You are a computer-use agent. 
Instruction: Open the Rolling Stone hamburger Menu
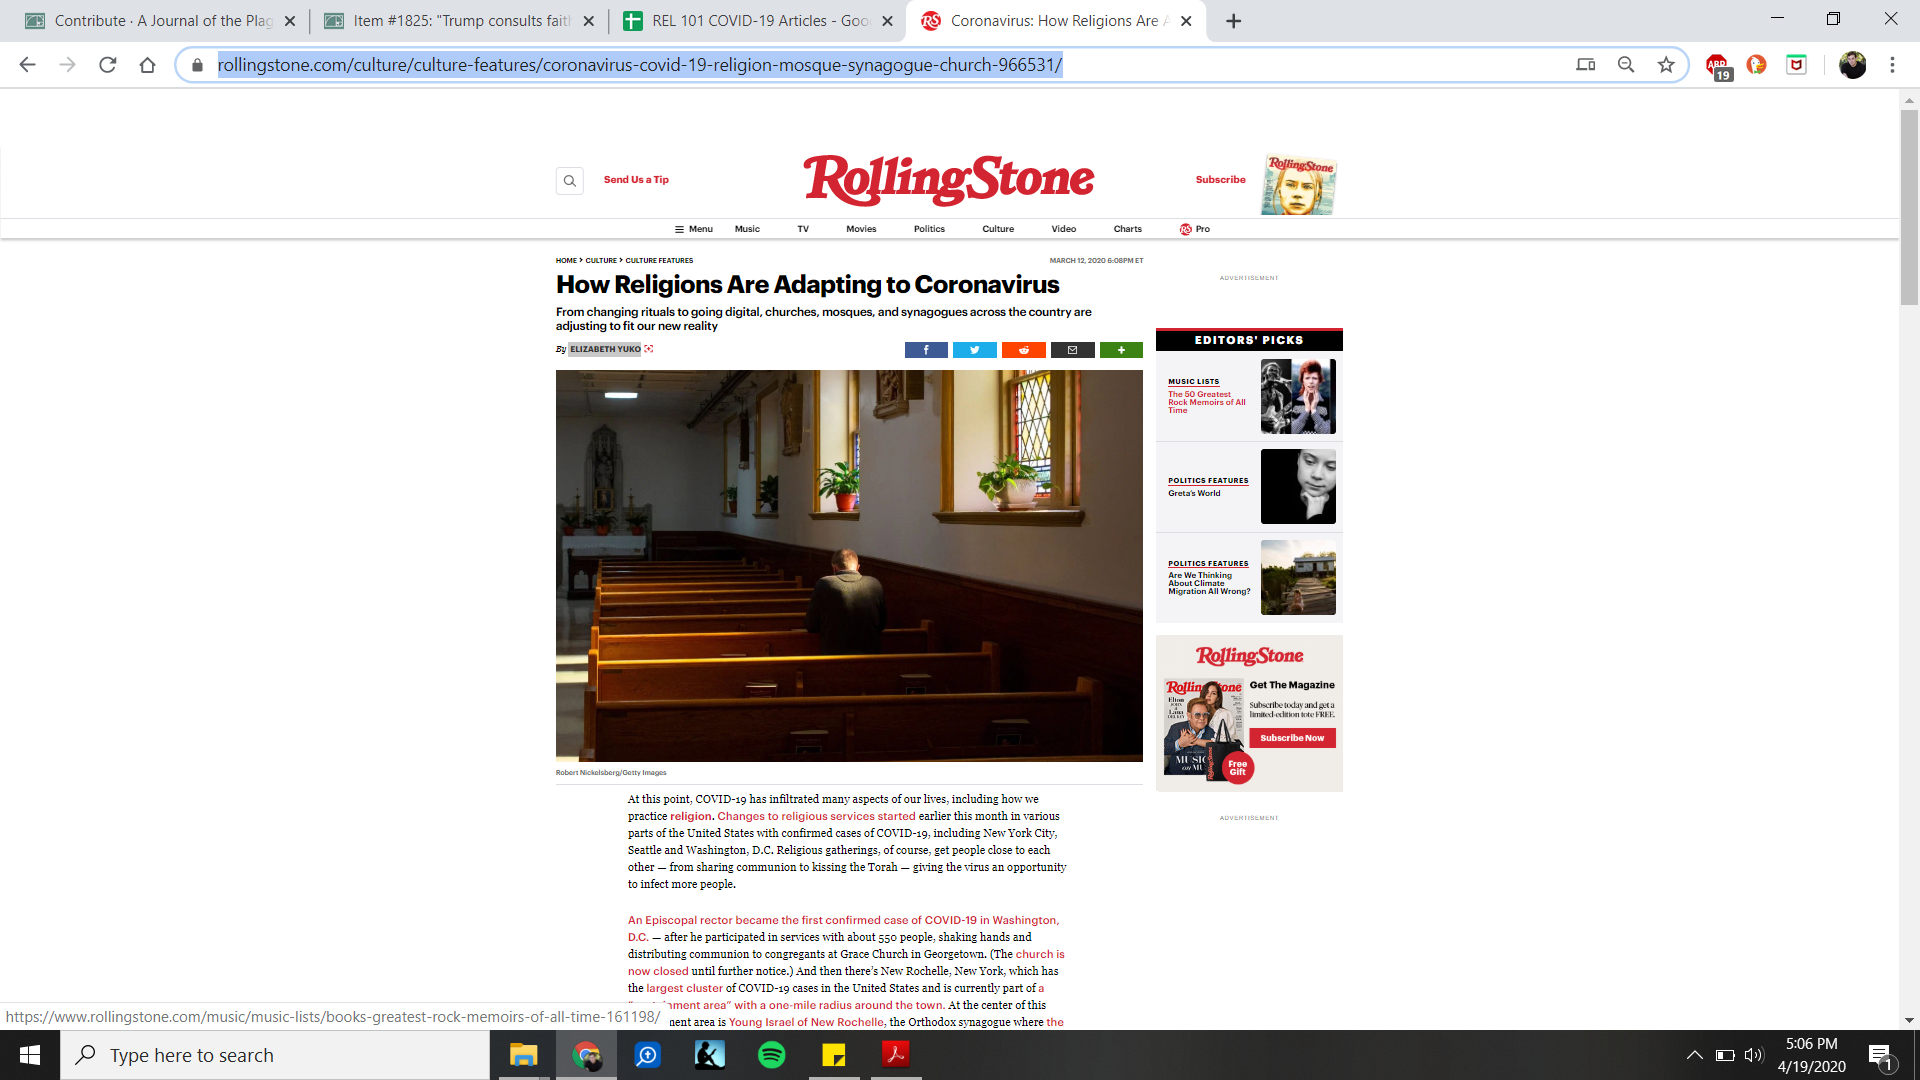[693, 229]
